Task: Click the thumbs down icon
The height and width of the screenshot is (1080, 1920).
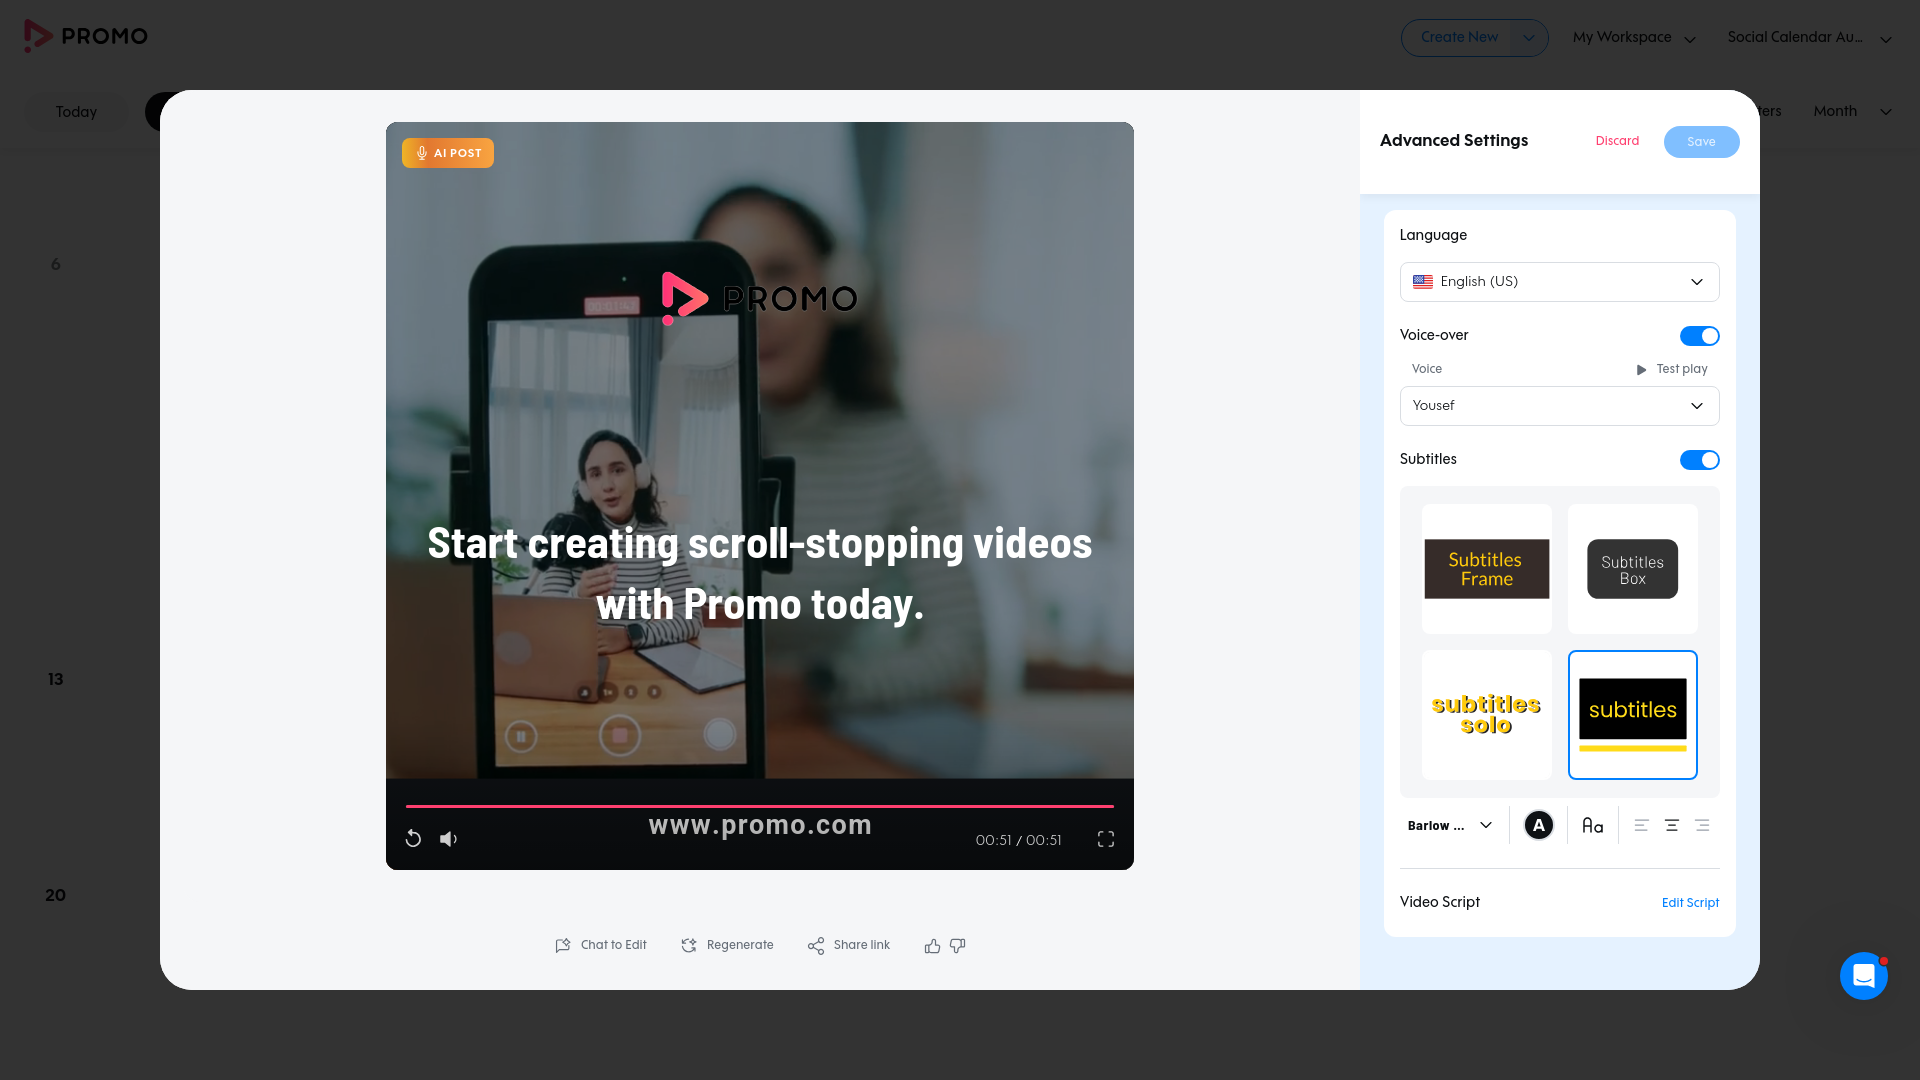Action: click(958, 946)
